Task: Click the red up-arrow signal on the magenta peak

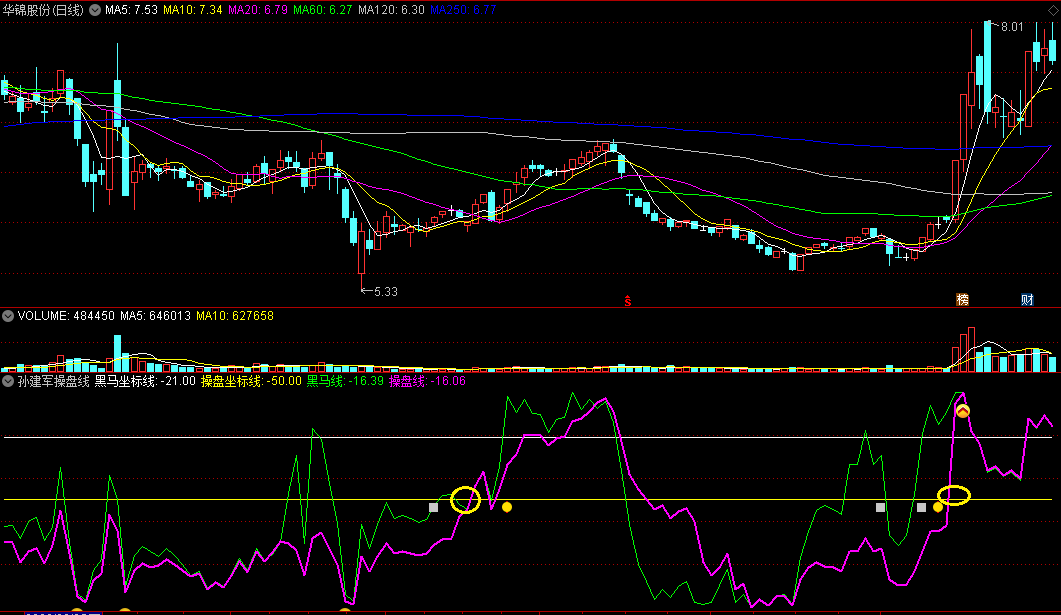Action: tap(963, 410)
